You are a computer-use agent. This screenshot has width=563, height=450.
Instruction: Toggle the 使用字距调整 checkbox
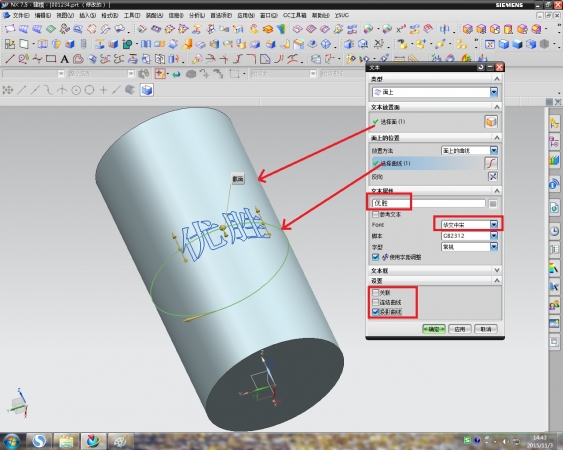pyautogui.click(x=376, y=257)
